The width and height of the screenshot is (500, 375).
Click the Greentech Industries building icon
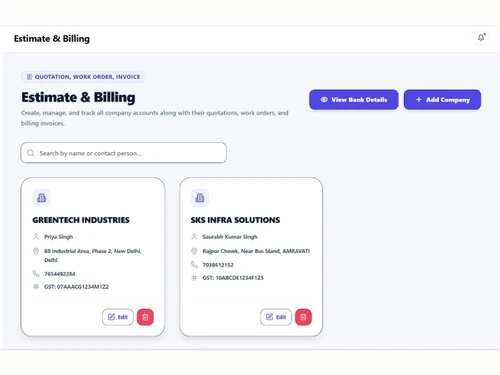click(x=41, y=198)
